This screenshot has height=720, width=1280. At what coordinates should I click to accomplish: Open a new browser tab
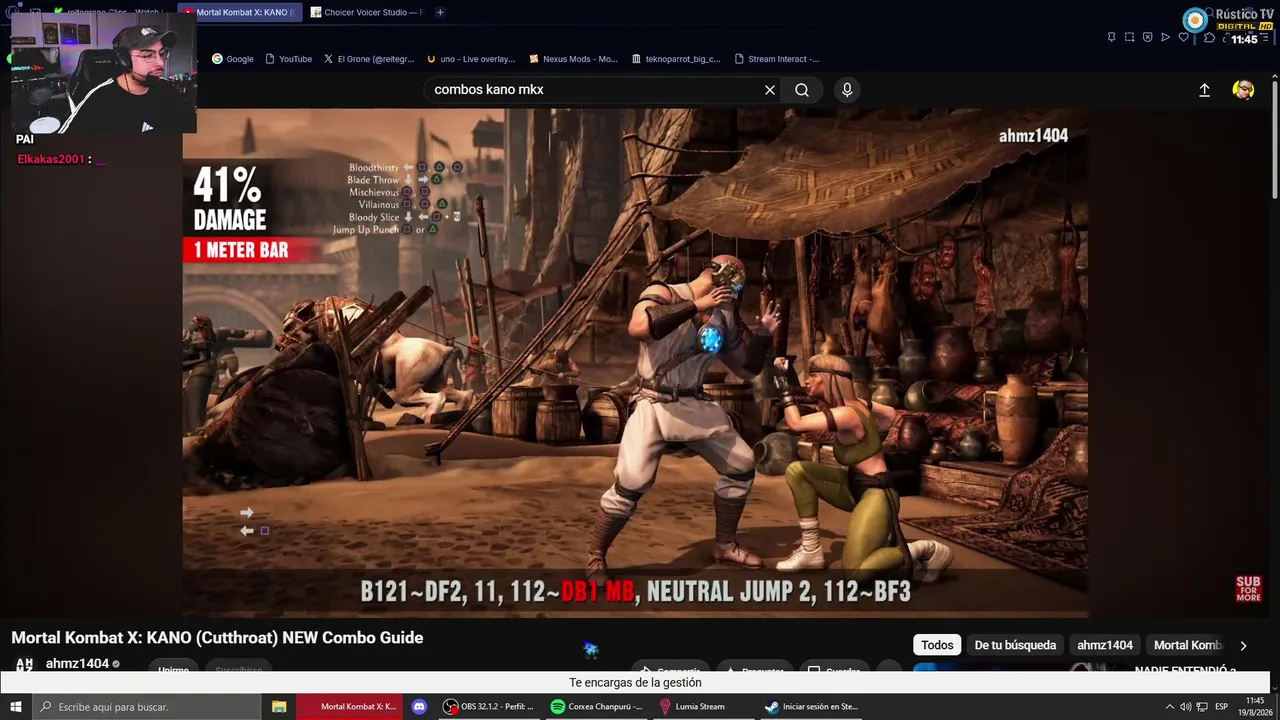[x=440, y=12]
